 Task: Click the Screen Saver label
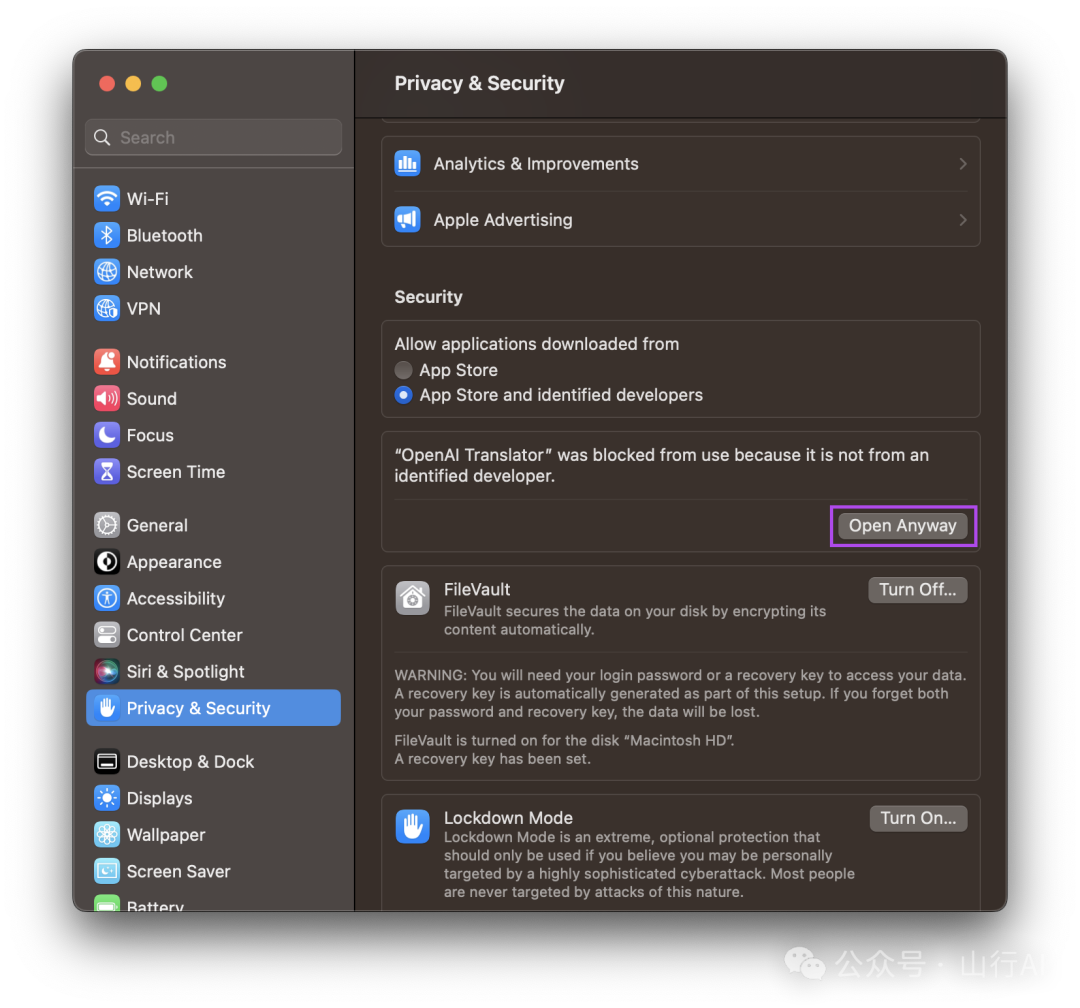pos(178,871)
